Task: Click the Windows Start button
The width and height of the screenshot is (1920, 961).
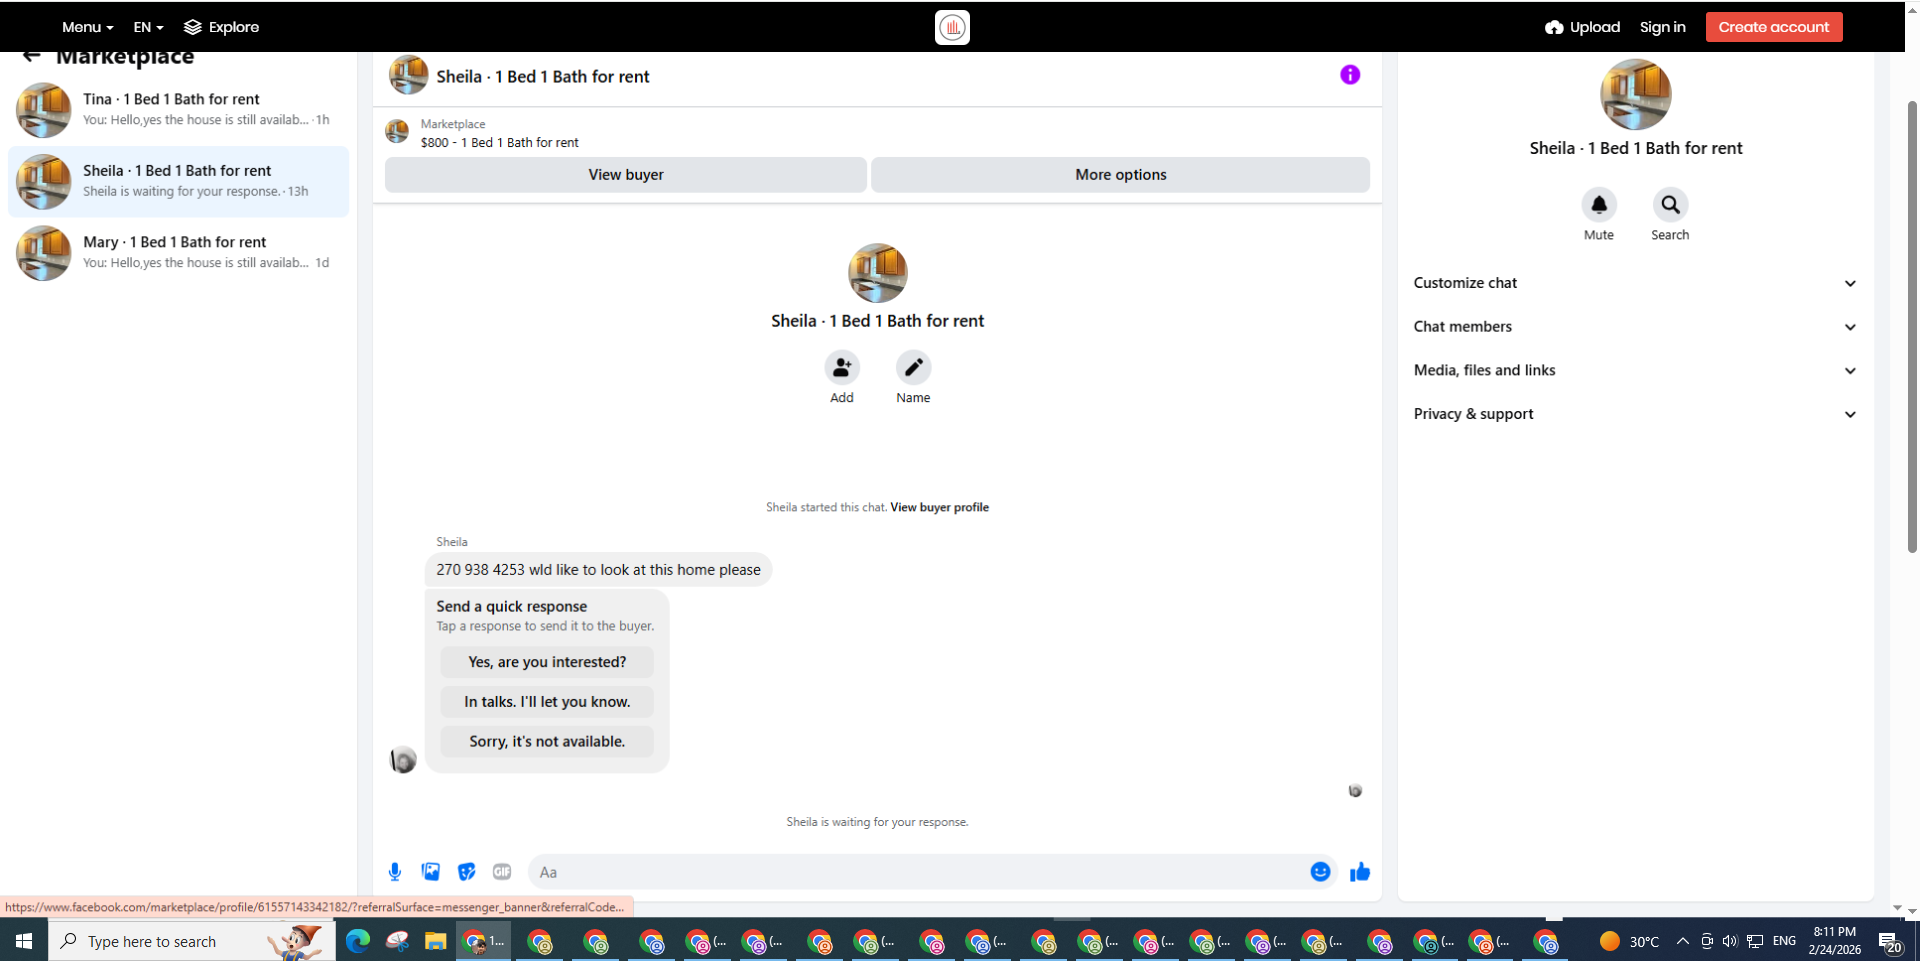Action: [x=24, y=941]
